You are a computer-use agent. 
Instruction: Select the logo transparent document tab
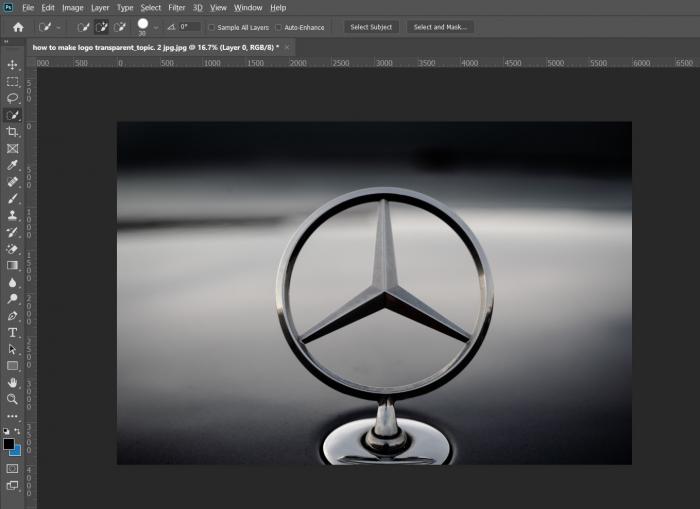(x=156, y=47)
